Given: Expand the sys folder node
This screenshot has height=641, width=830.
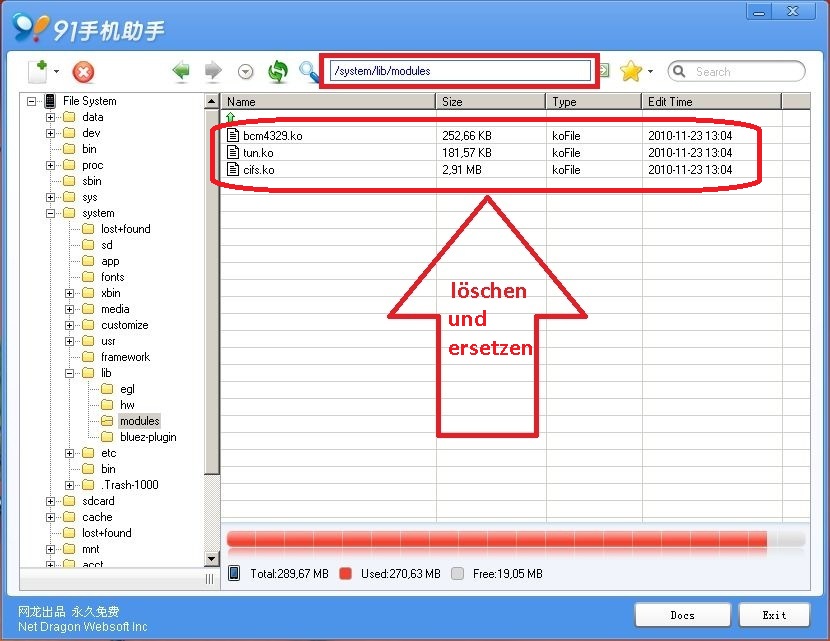Looking at the screenshot, I should pyautogui.click(x=50, y=197).
